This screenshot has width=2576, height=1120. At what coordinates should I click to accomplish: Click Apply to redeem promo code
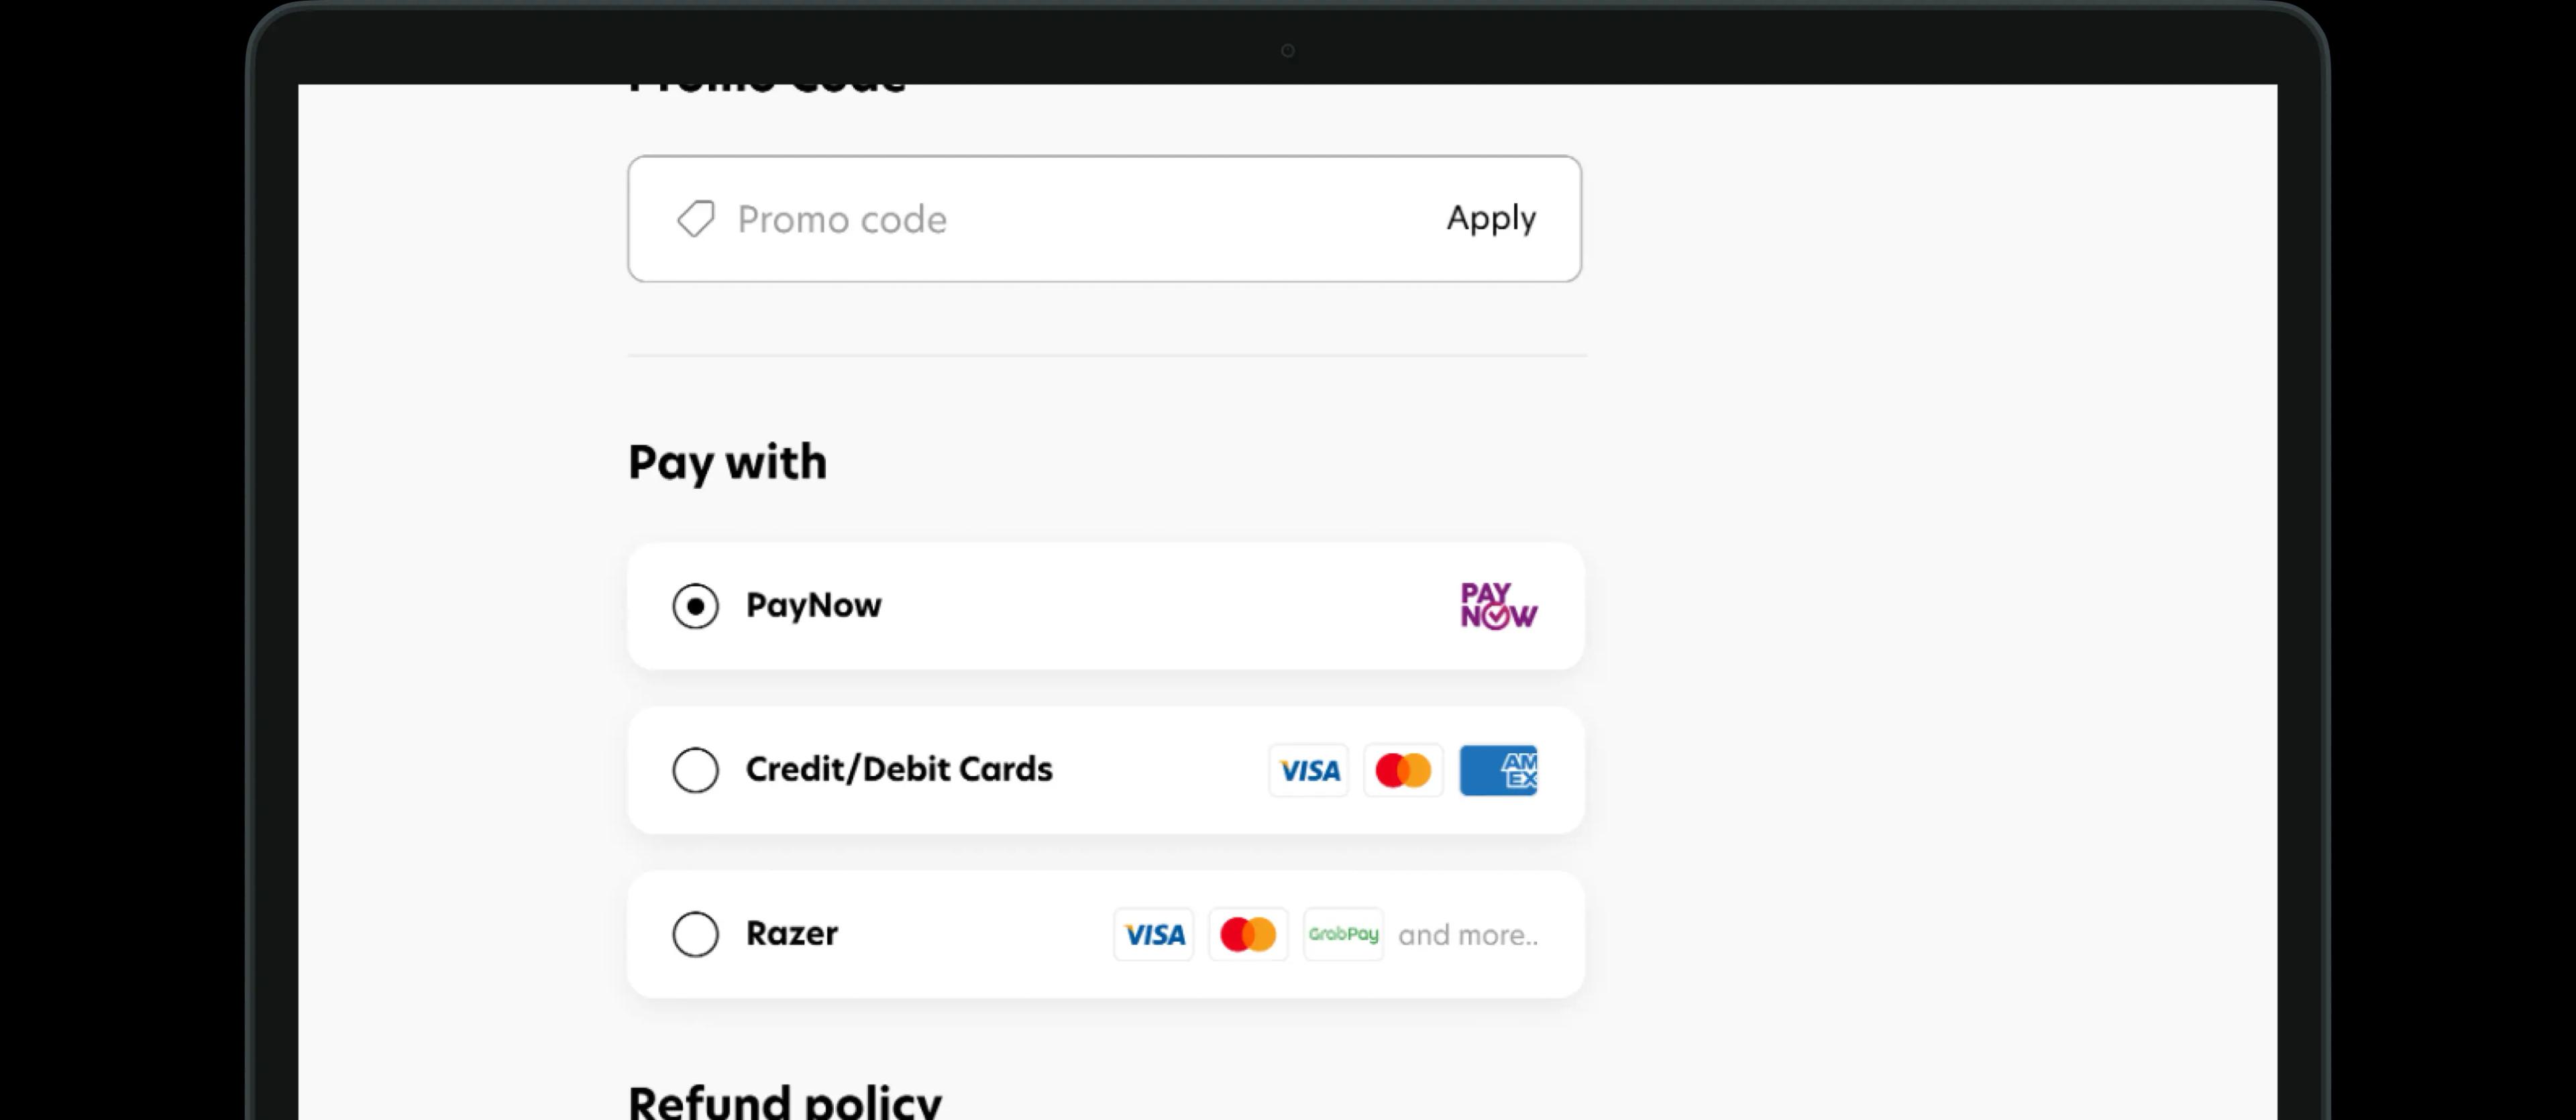[x=1490, y=218]
